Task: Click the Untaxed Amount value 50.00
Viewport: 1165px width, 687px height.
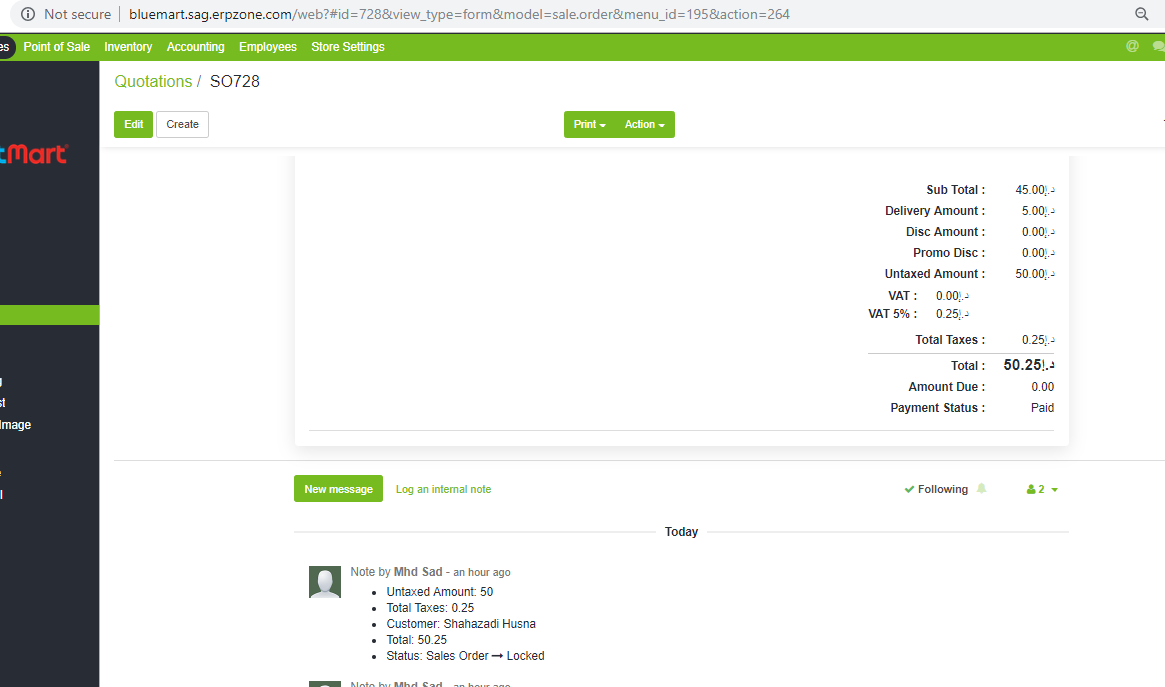Action: [x=1034, y=274]
